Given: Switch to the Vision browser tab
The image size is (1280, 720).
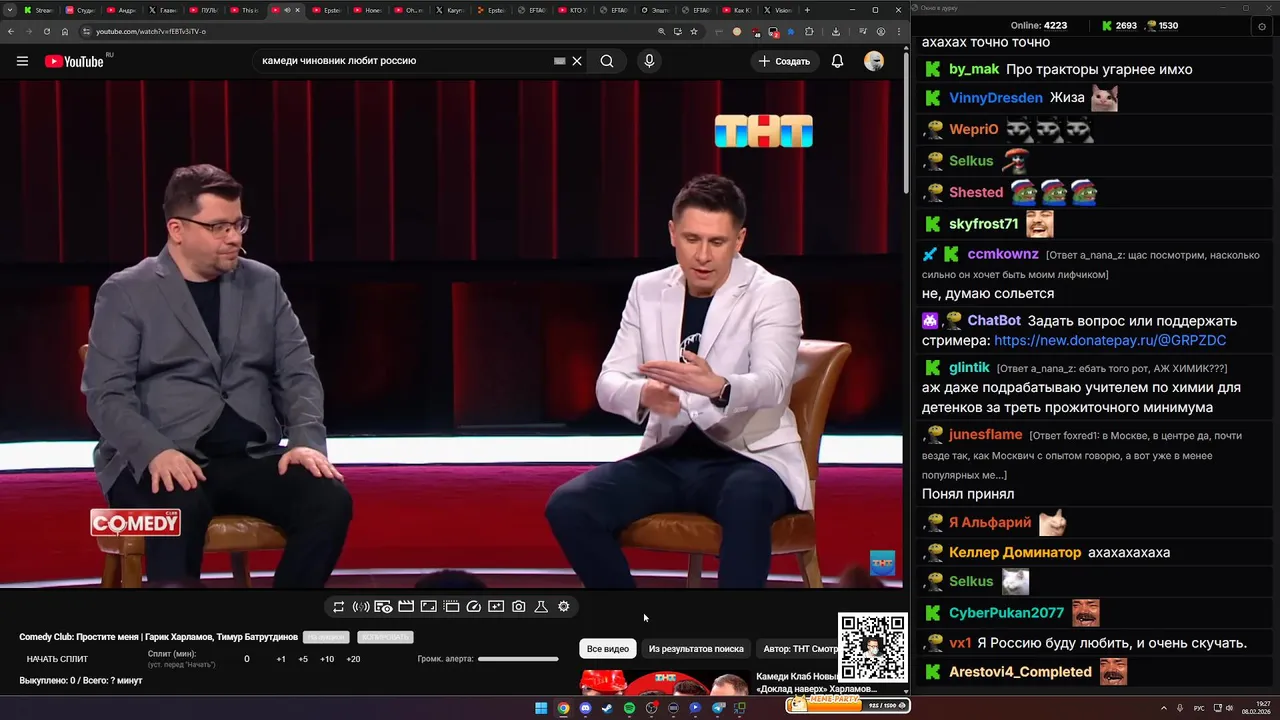Looking at the screenshot, I should point(777,10).
